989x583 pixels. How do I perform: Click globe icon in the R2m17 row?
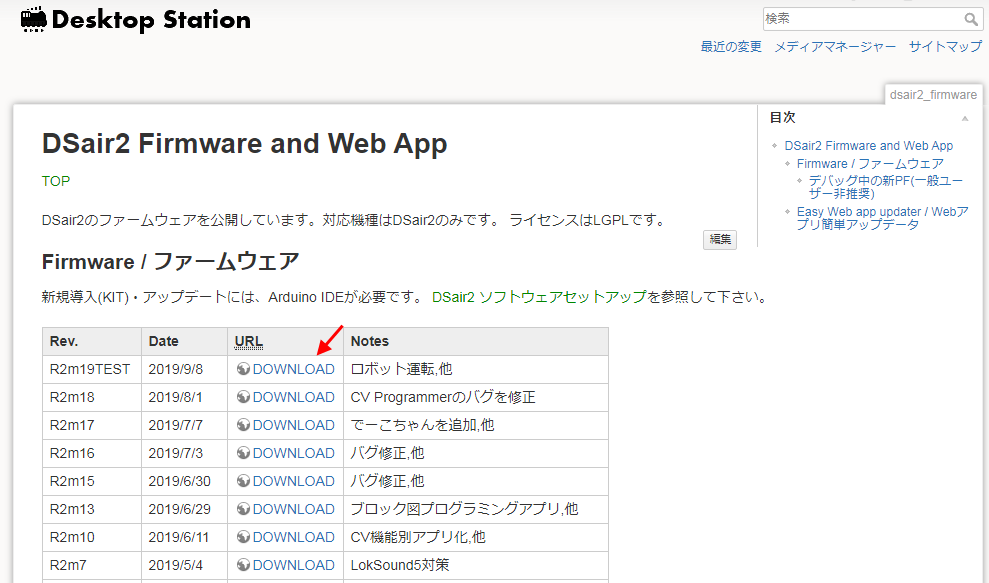click(243, 425)
